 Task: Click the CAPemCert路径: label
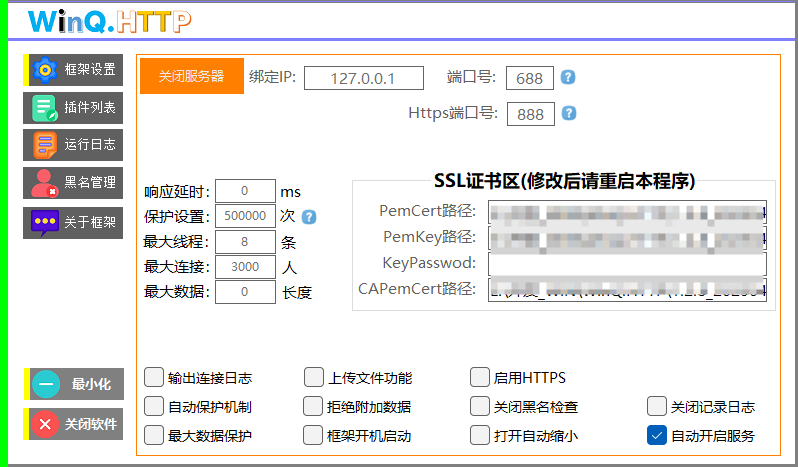coord(417,289)
